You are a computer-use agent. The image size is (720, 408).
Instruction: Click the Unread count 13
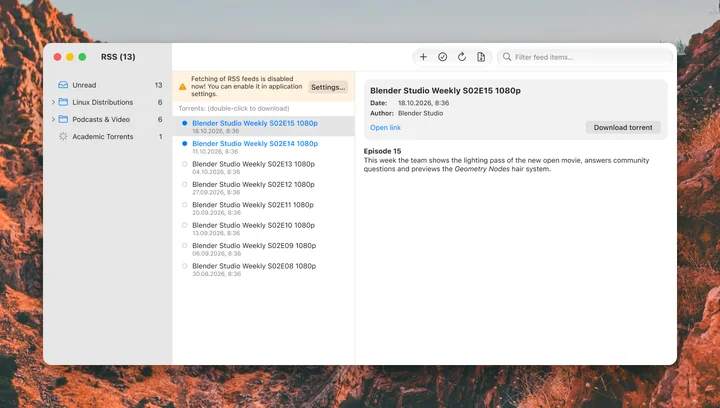coord(158,85)
